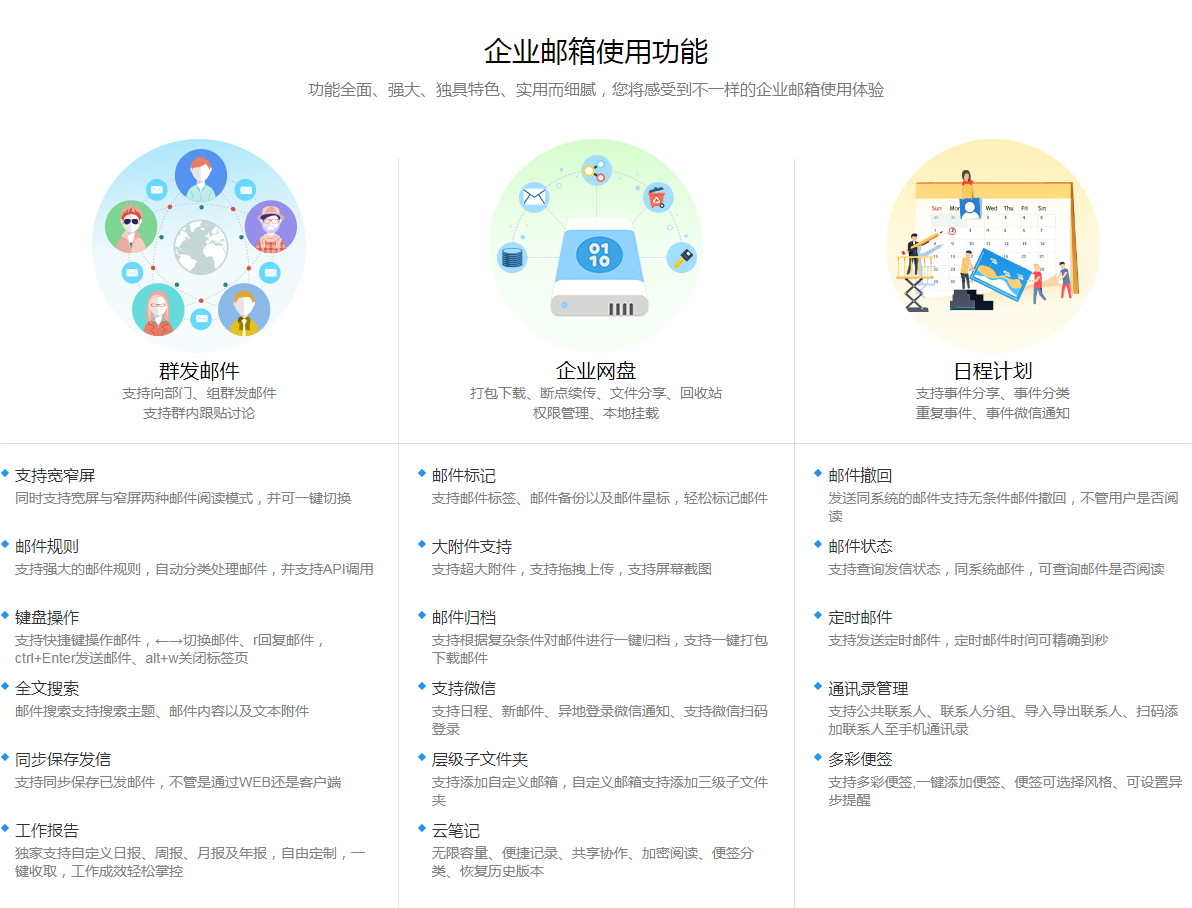This screenshot has height=908, width=1192.
Task: Click the 邮件标记 feature title
Action: (x=464, y=475)
